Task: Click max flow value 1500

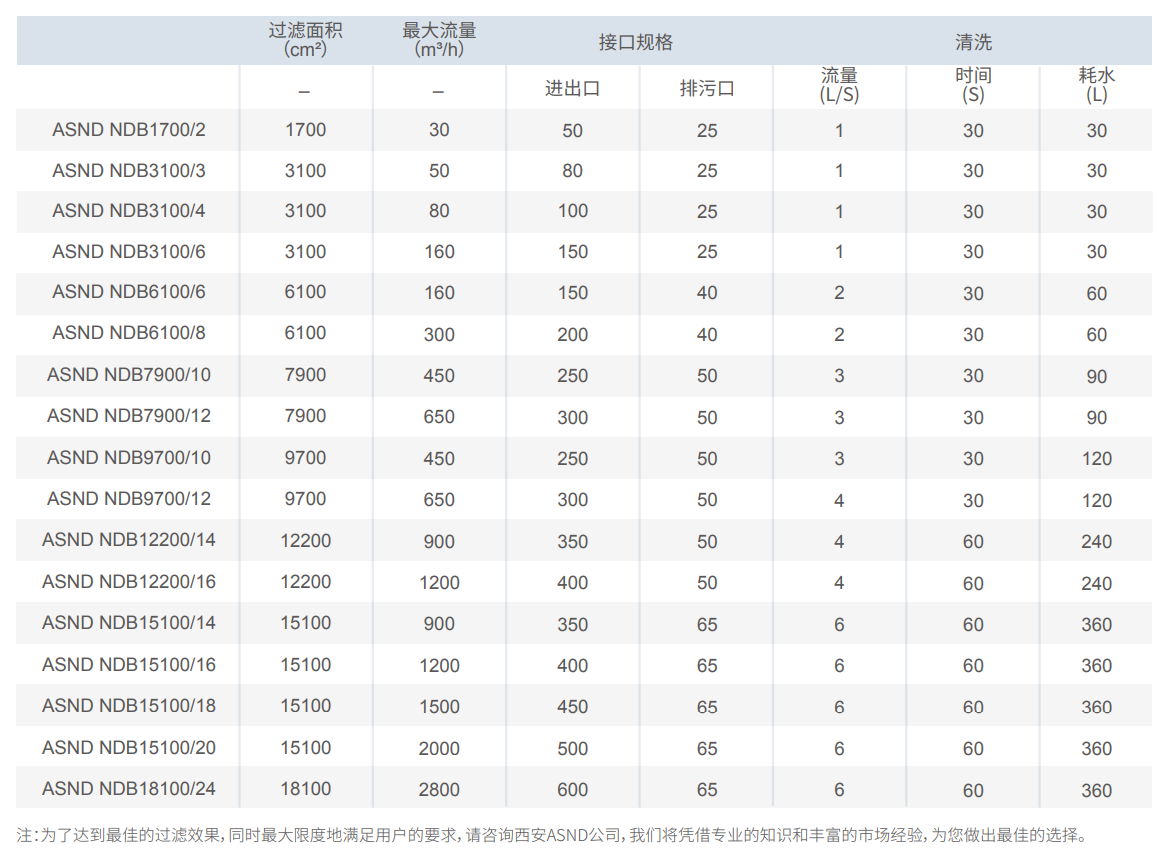Action: [439, 707]
